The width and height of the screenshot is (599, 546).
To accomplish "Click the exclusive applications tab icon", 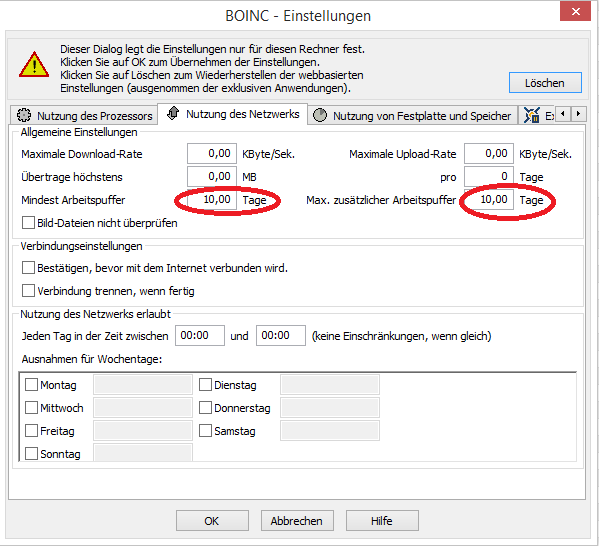I will pos(531,115).
